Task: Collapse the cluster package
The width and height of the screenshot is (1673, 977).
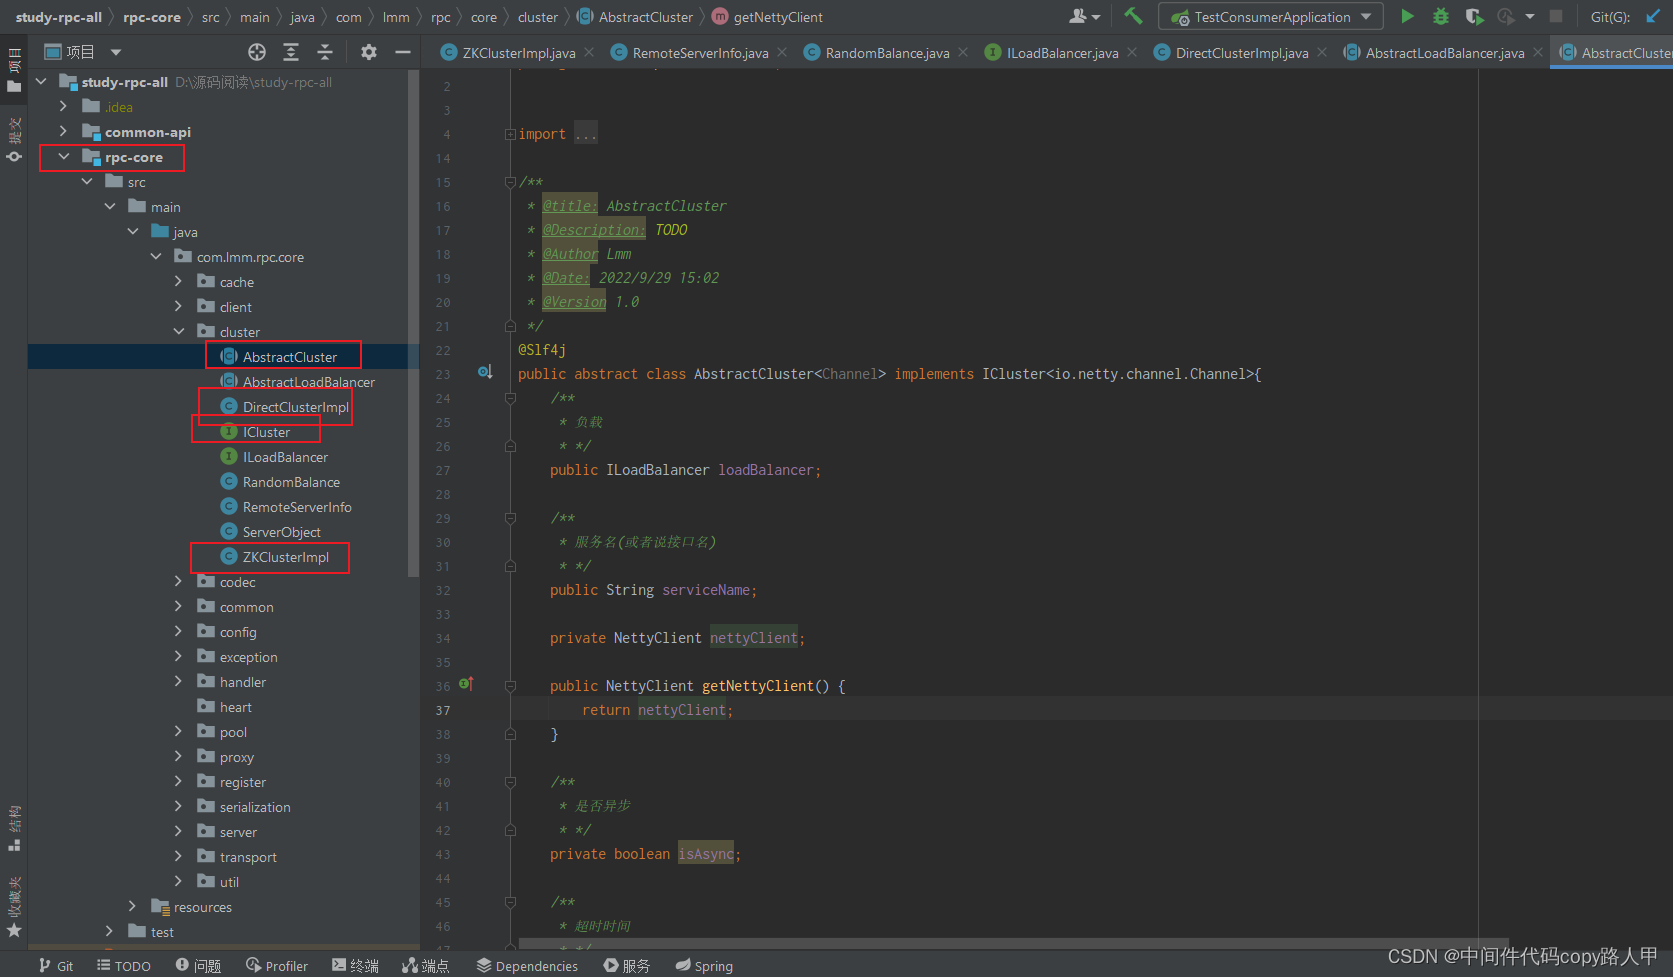Action: [x=179, y=332]
